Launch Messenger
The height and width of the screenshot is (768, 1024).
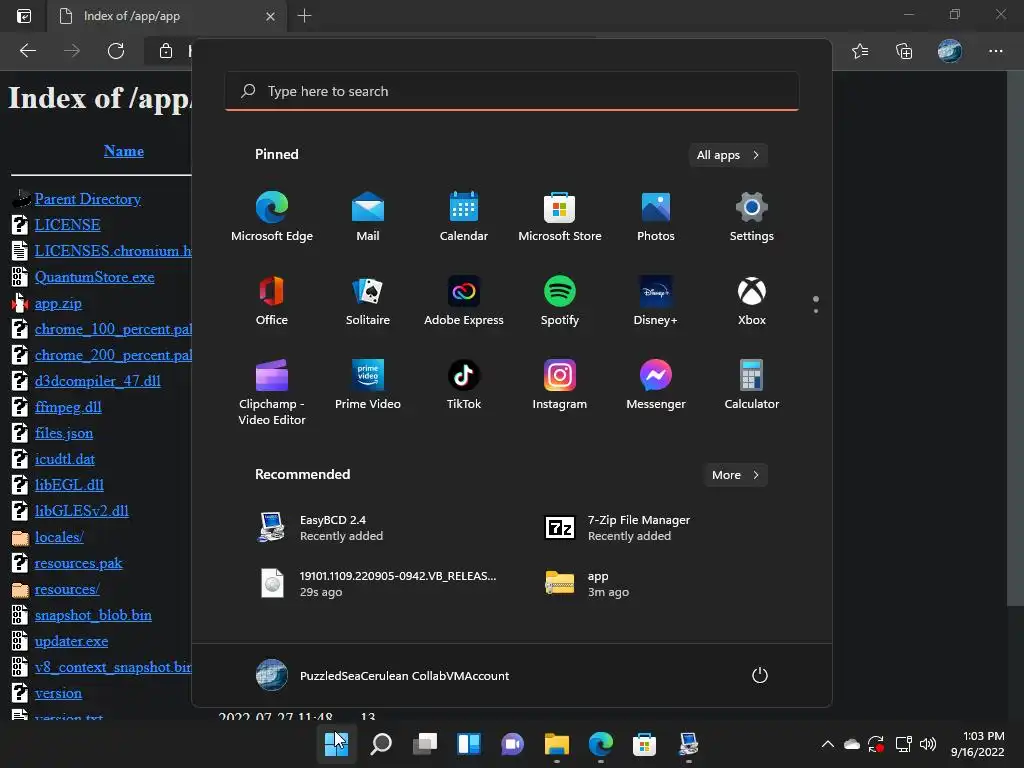click(x=656, y=385)
